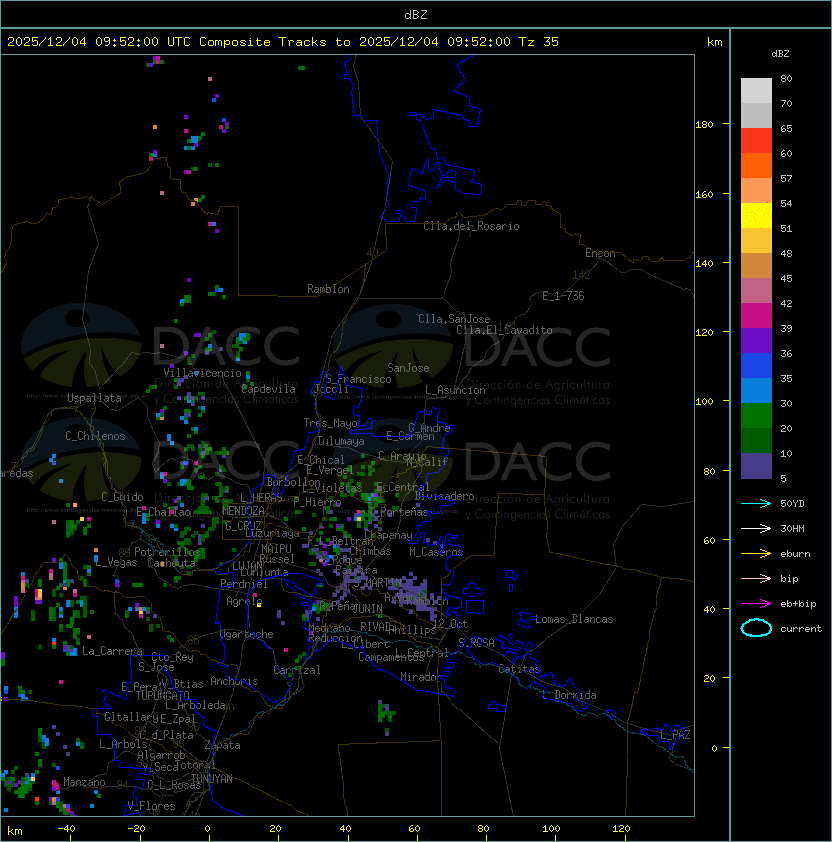
Task: Pick the green 20-30 dBZ swatch
Action: tap(756, 415)
